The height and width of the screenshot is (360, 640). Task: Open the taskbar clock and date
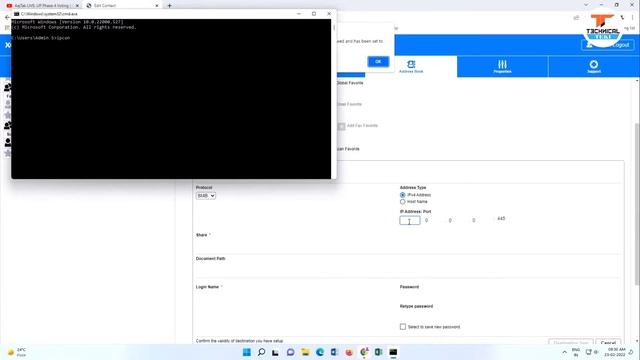(615, 352)
